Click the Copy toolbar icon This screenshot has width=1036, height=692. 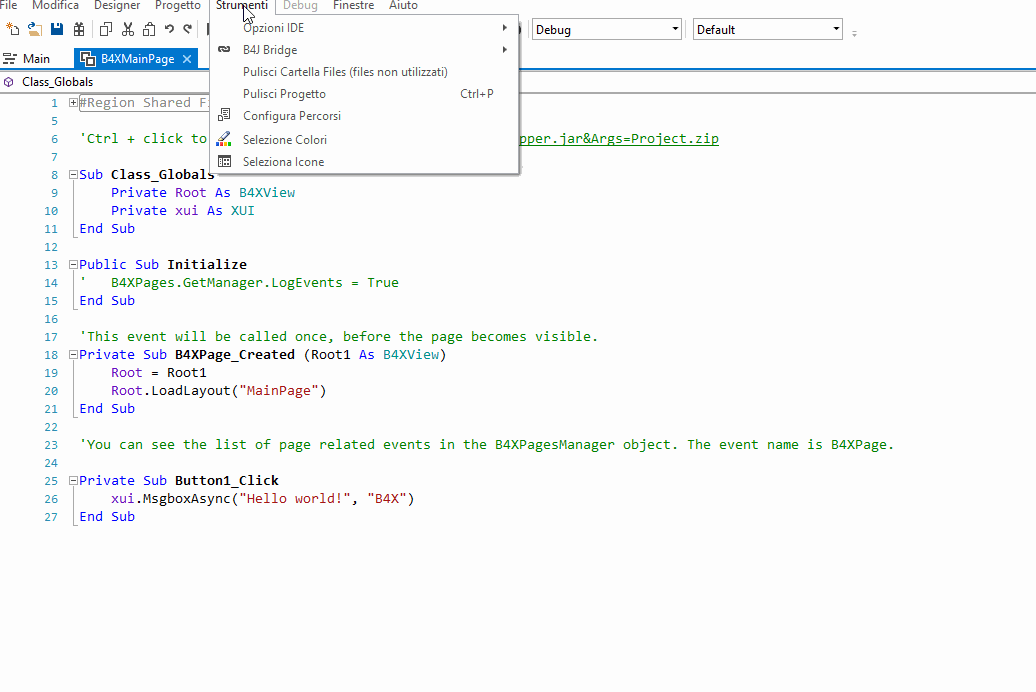coord(106,29)
